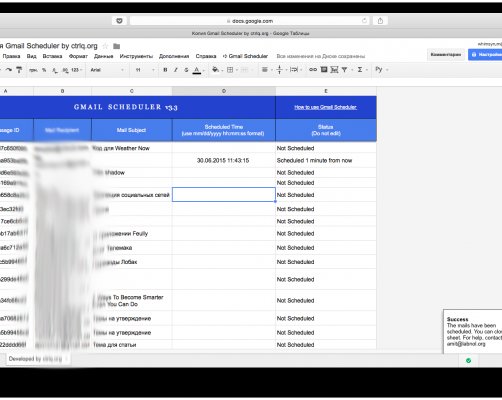Click the 'Ways To Become Smarter' subject cell

(132, 300)
